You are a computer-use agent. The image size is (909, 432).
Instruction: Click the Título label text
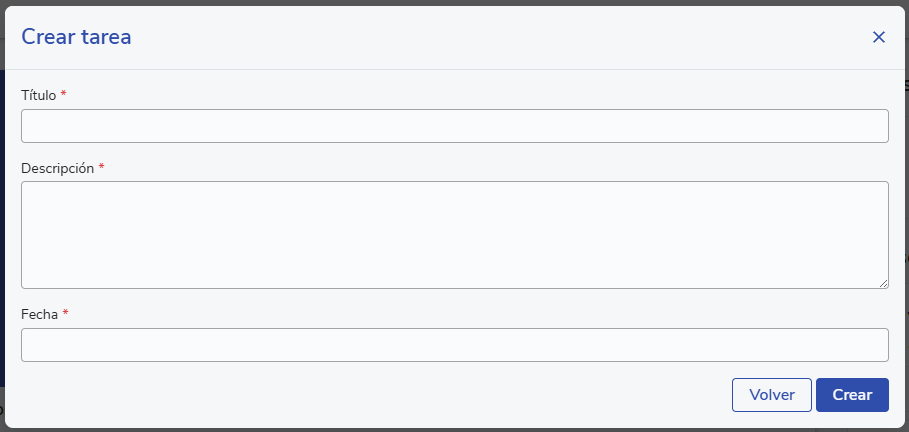pyautogui.click(x=39, y=95)
